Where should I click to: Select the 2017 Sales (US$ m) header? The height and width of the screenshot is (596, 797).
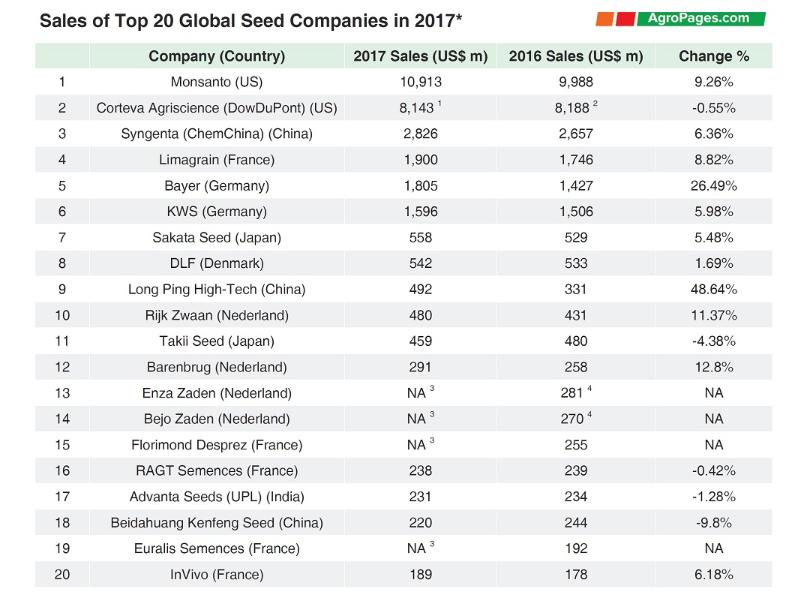click(420, 56)
